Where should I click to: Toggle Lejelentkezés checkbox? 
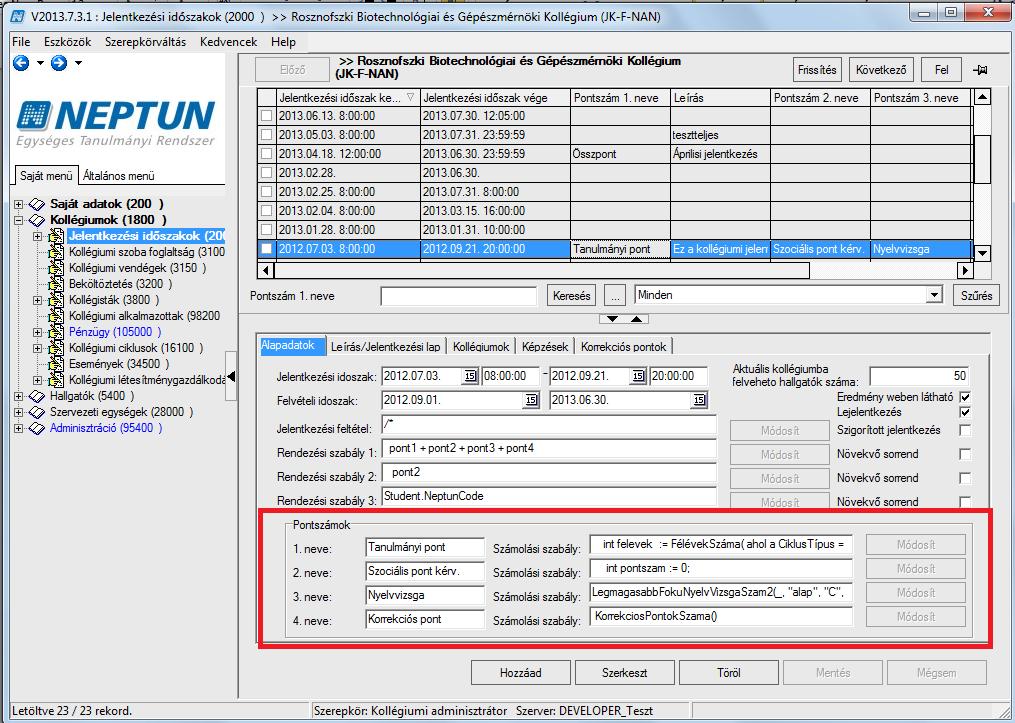965,412
